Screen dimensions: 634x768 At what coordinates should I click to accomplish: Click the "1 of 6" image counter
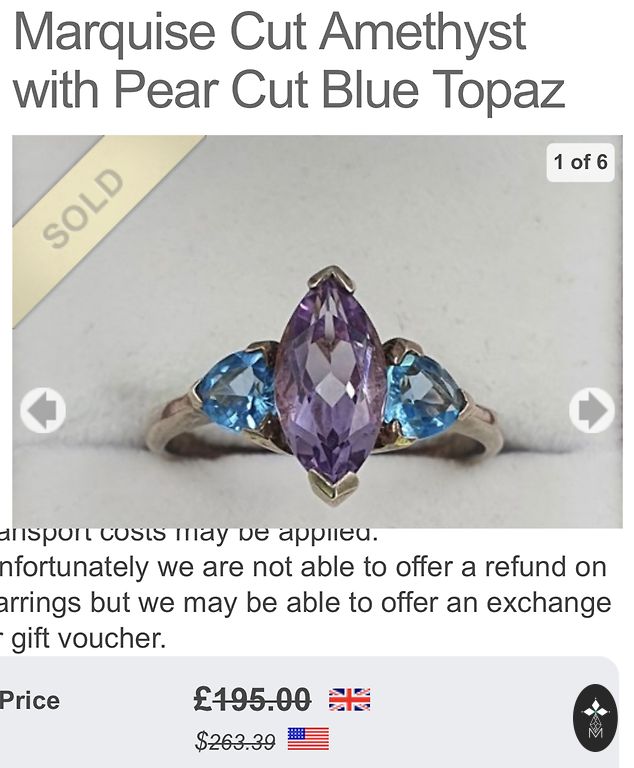[x=580, y=162]
